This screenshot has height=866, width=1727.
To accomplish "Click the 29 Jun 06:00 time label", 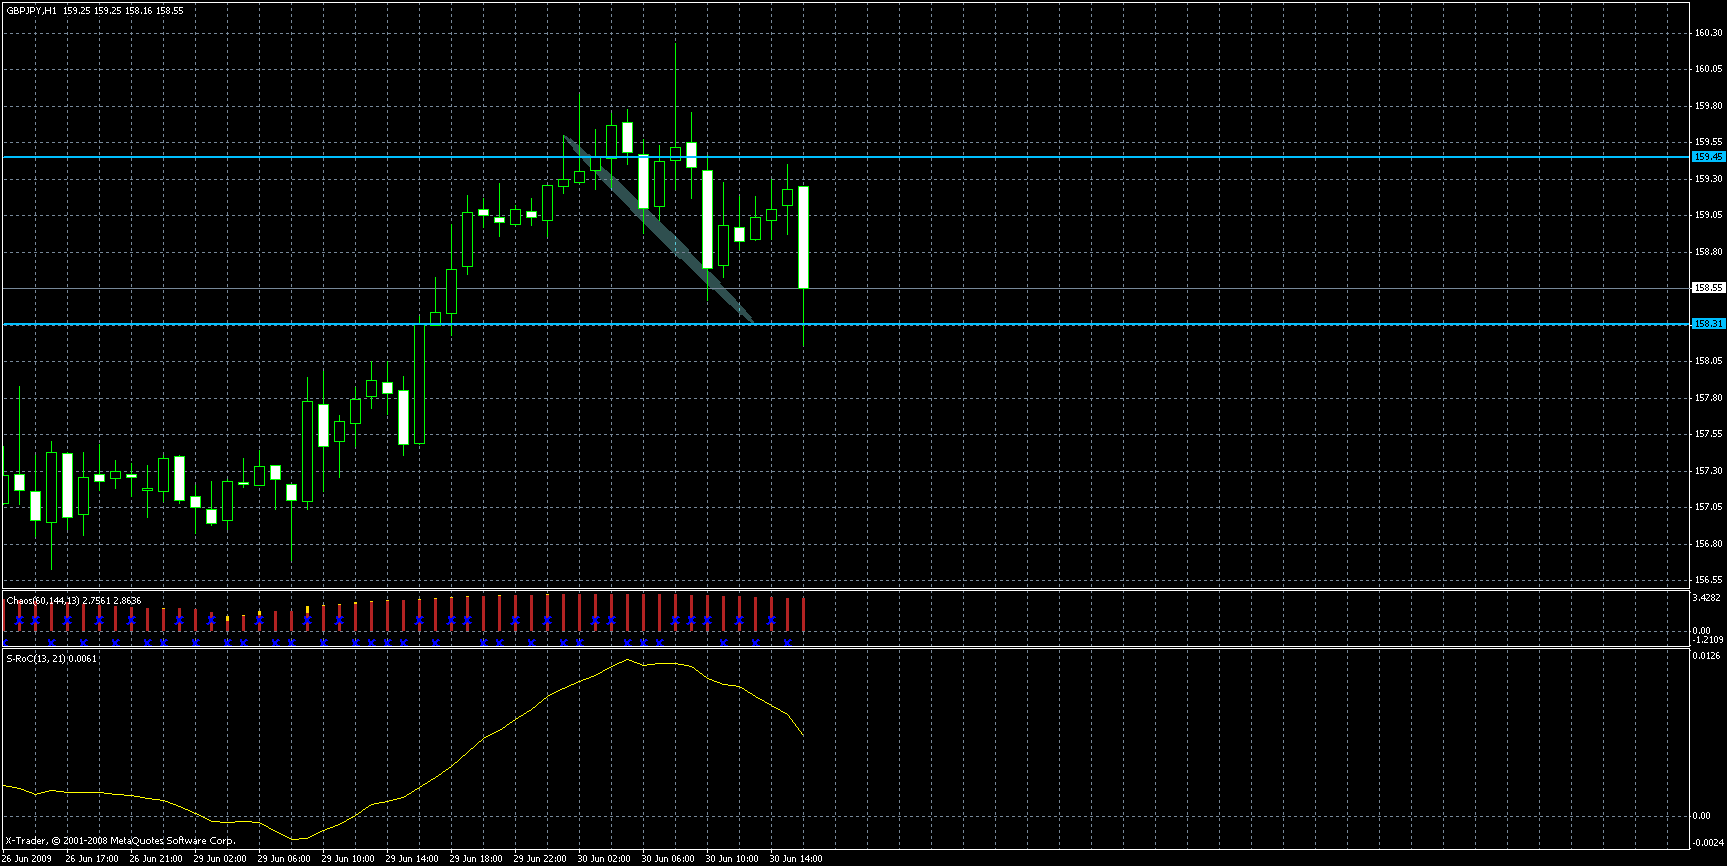I will point(284,859).
